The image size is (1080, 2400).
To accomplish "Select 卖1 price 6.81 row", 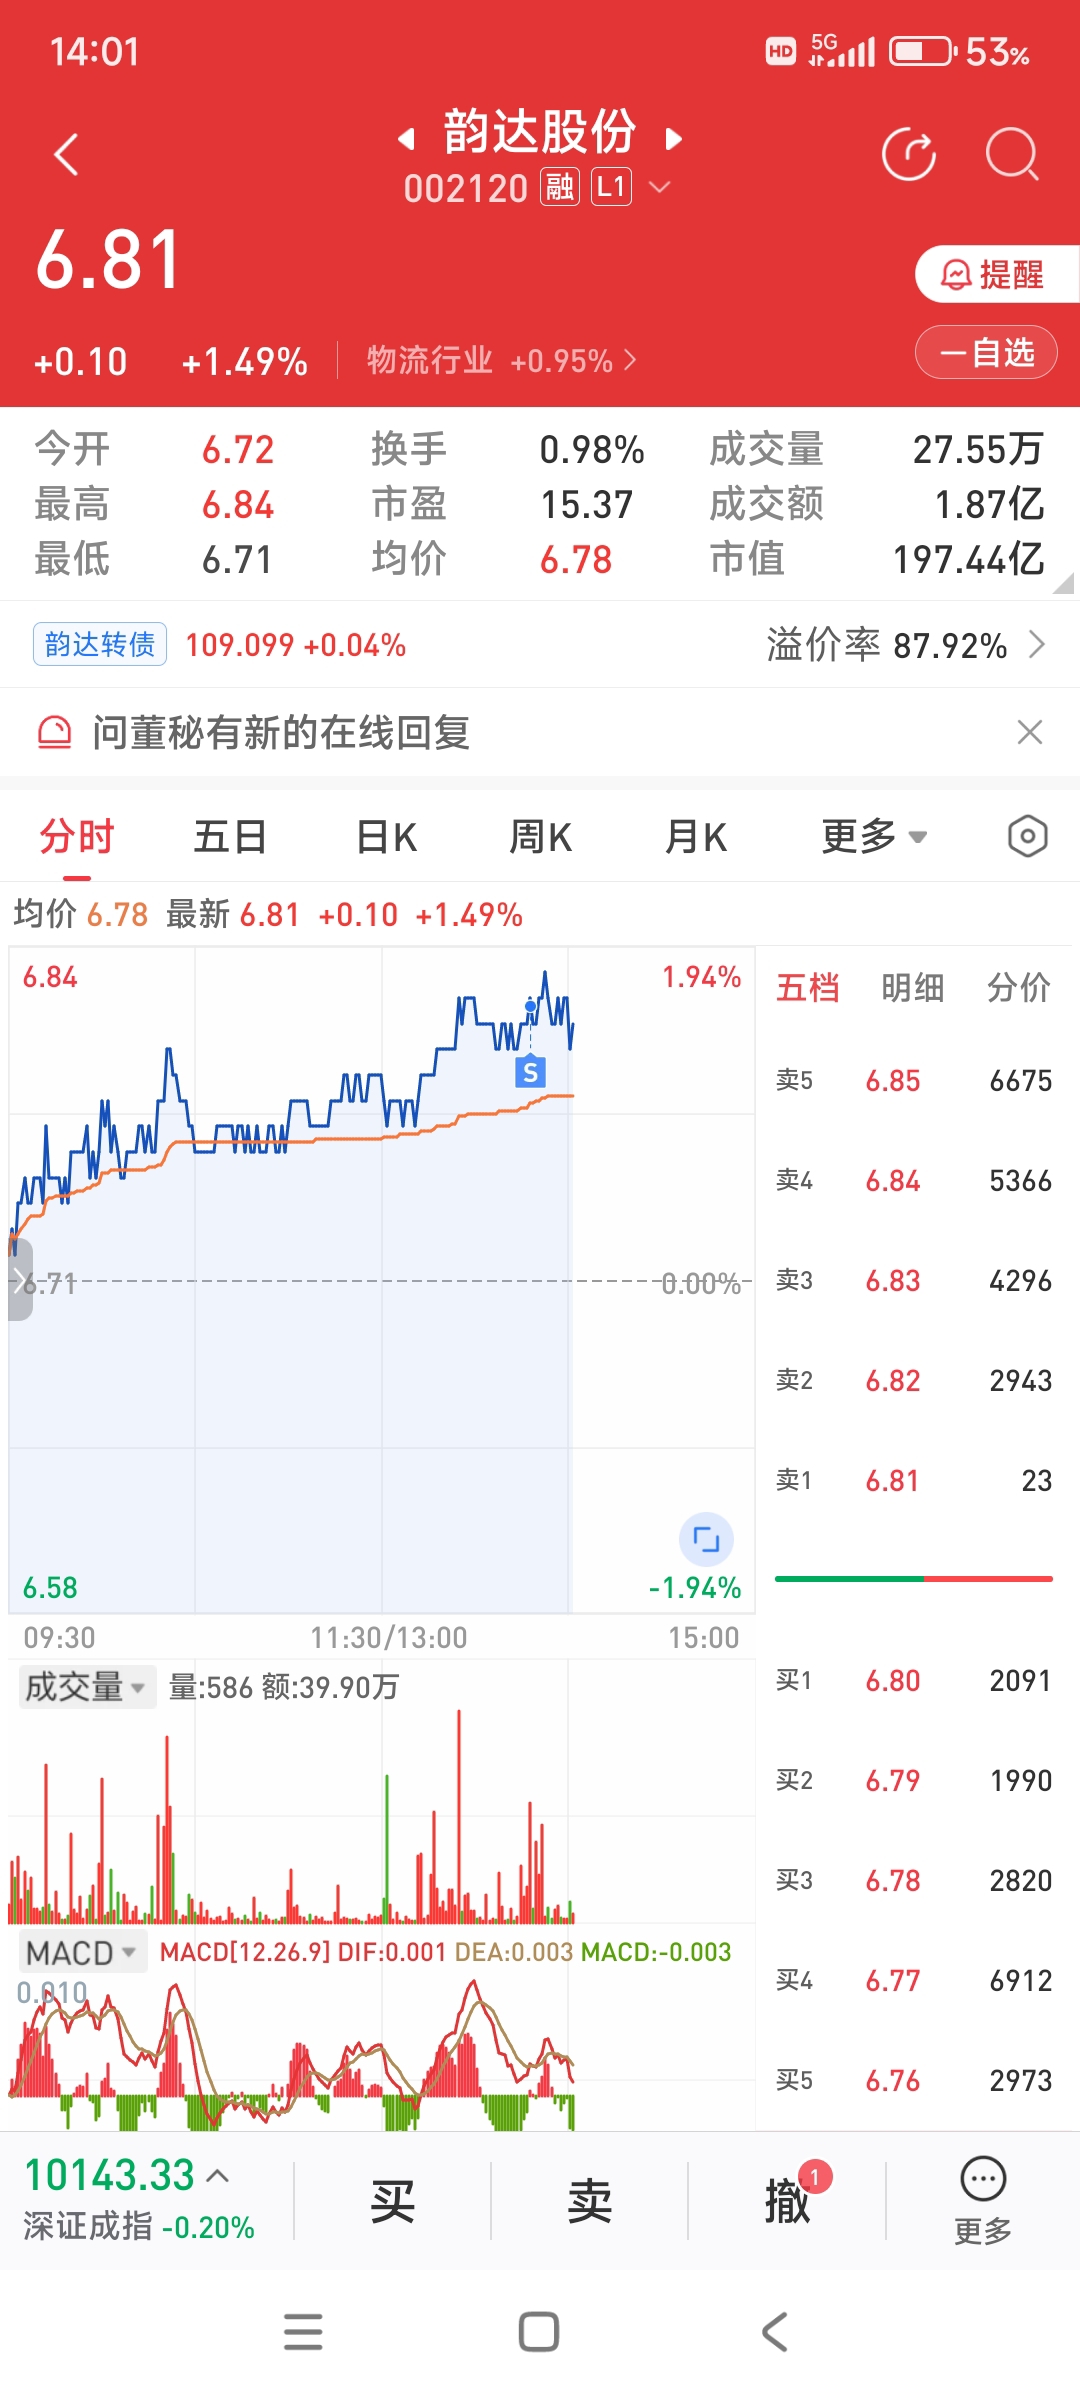I will [x=914, y=1480].
